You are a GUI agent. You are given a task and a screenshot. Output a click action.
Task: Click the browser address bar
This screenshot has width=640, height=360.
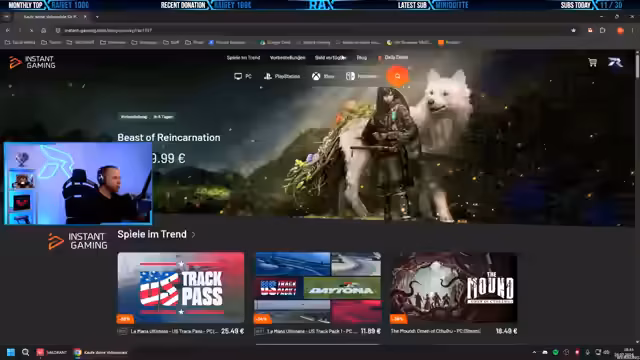[310, 30]
